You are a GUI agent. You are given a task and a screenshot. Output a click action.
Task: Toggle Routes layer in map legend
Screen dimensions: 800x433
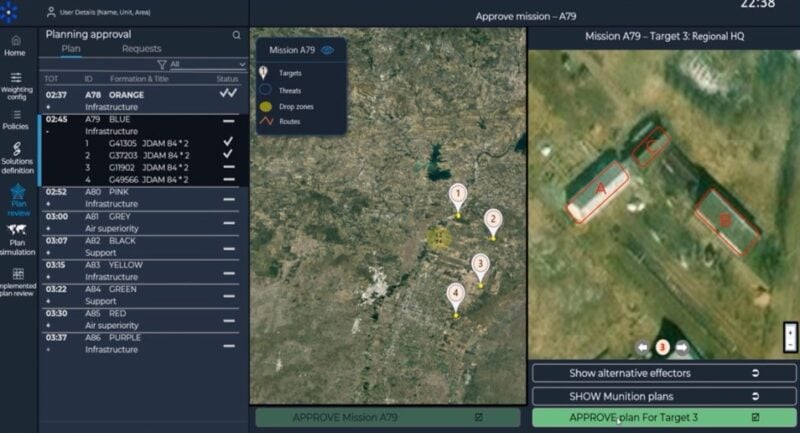[x=266, y=121]
